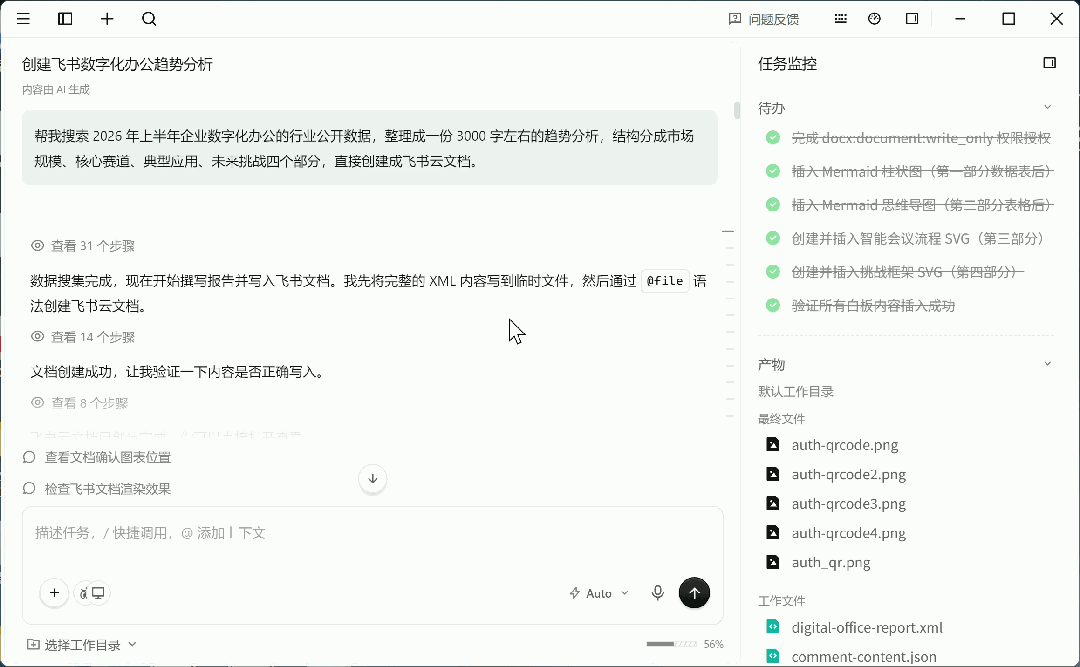Collapse the 产物 section chevron
1080x667 pixels.
click(1048, 363)
